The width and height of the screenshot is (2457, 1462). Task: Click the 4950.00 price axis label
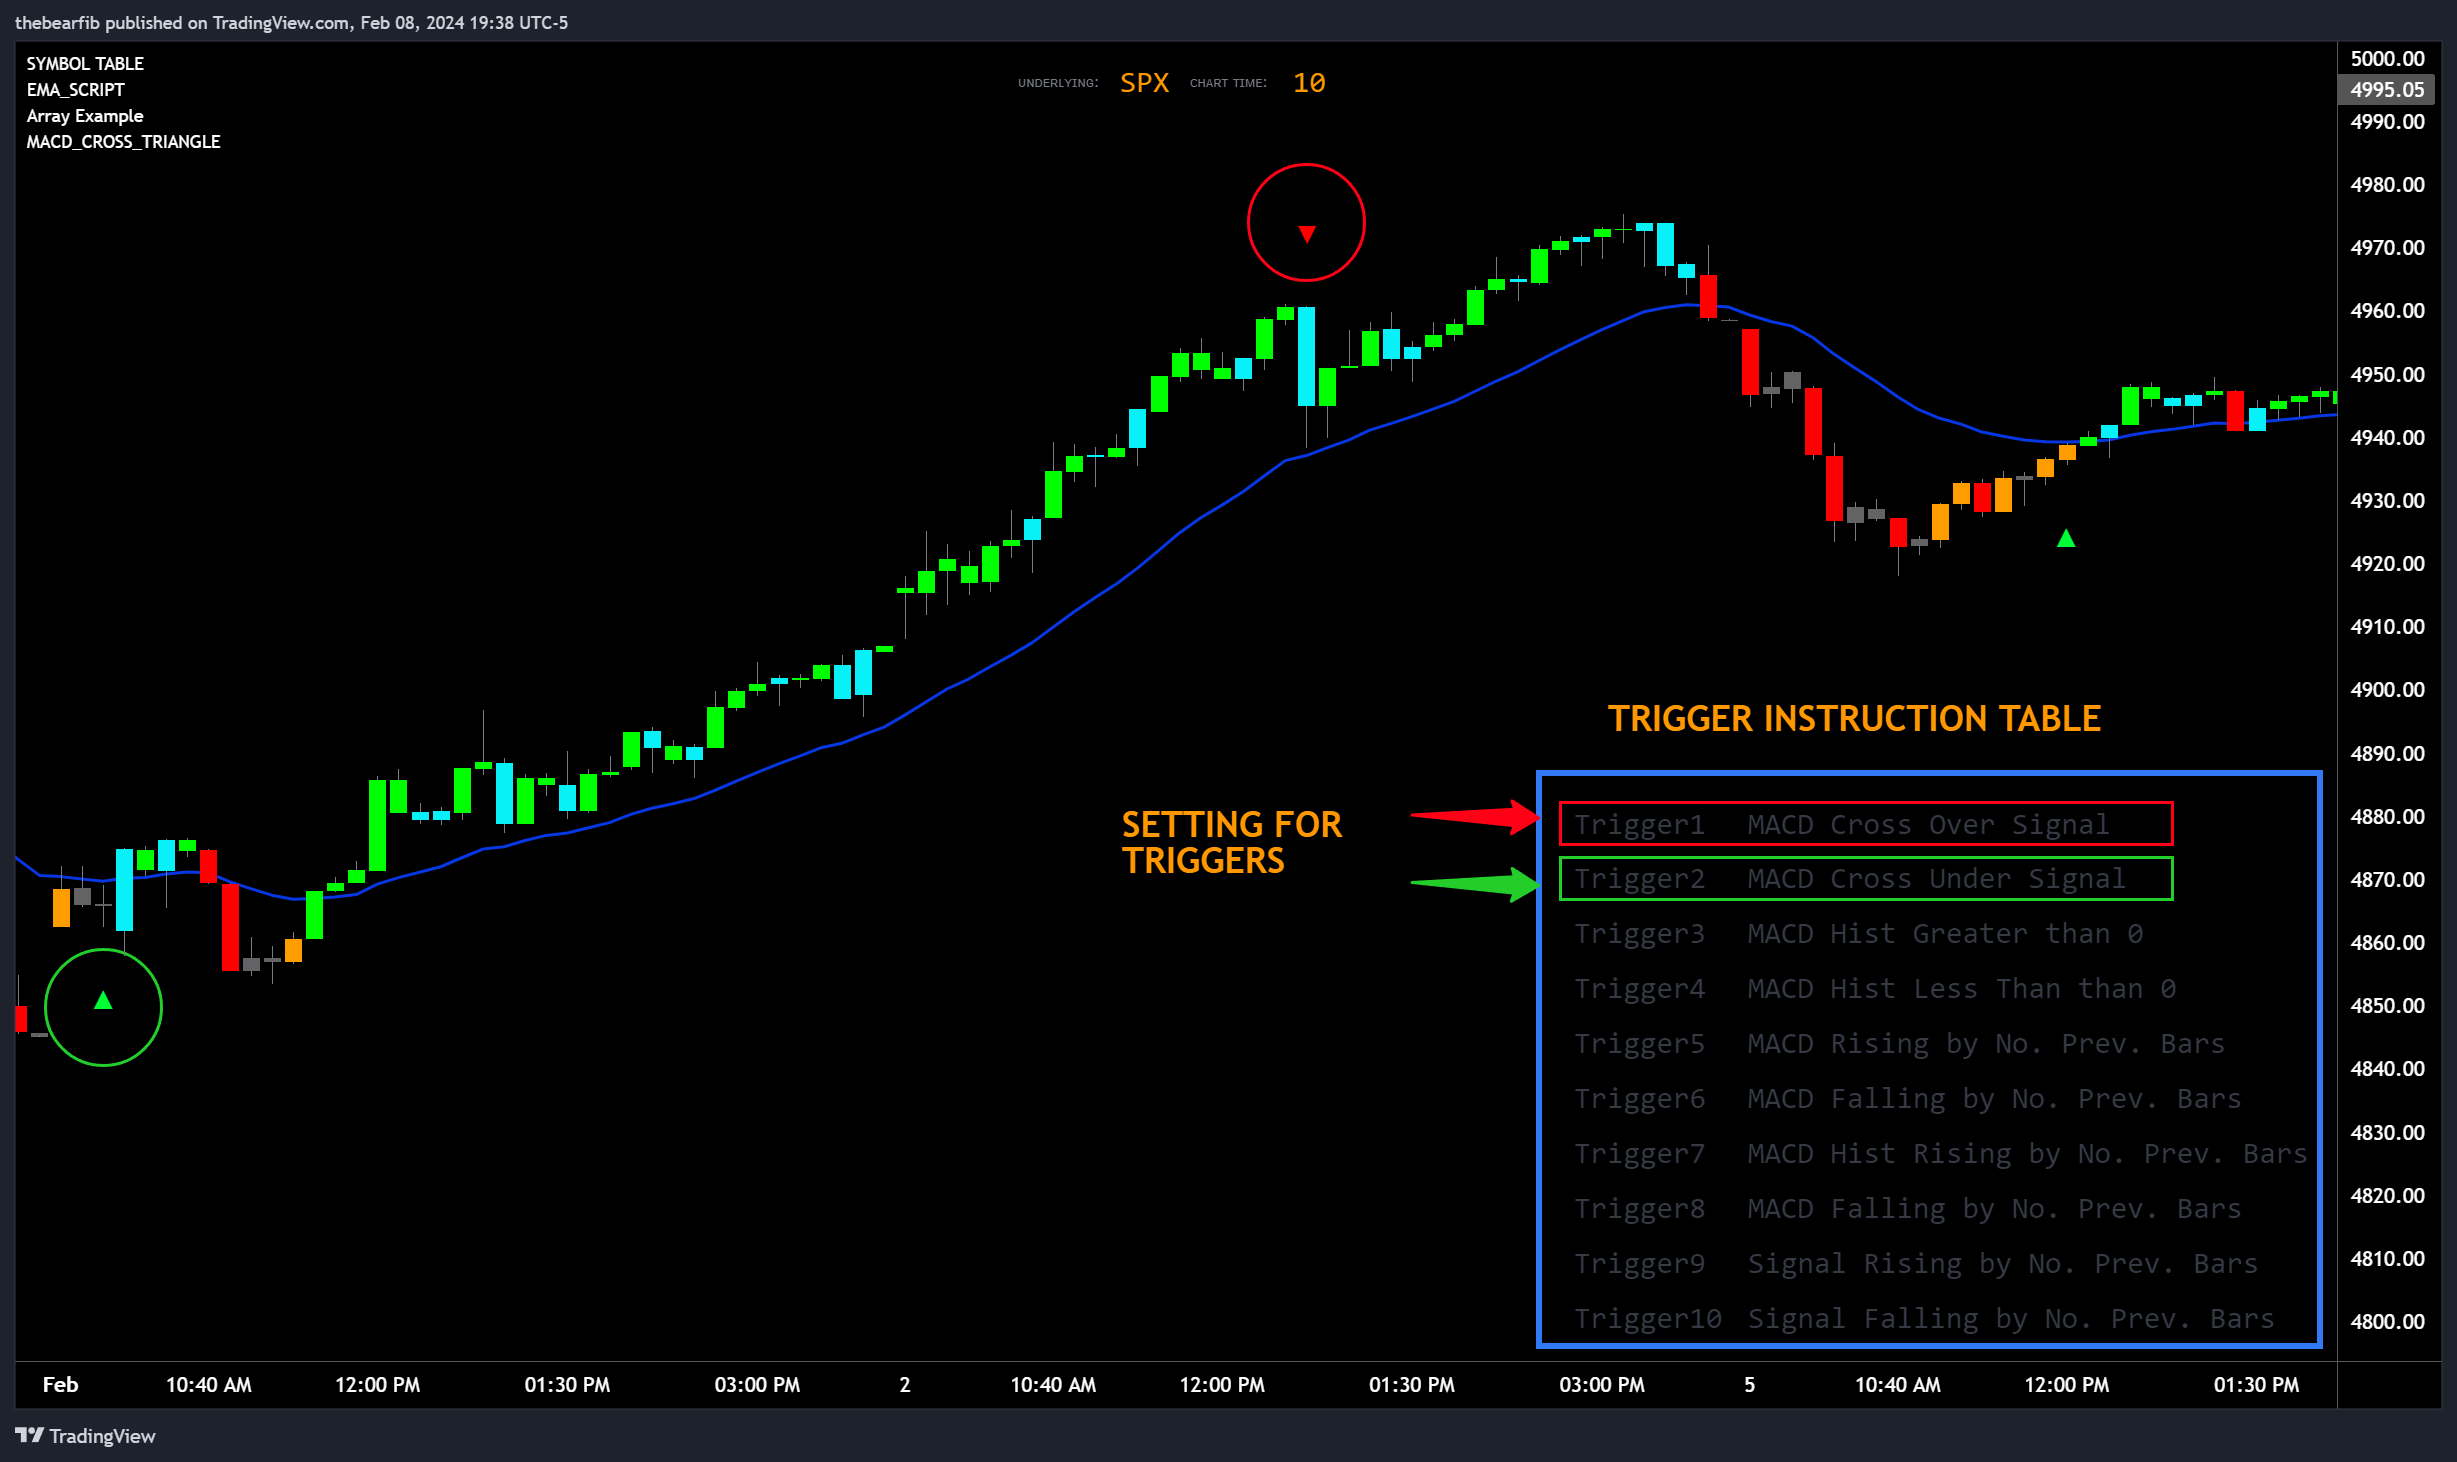(2387, 375)
